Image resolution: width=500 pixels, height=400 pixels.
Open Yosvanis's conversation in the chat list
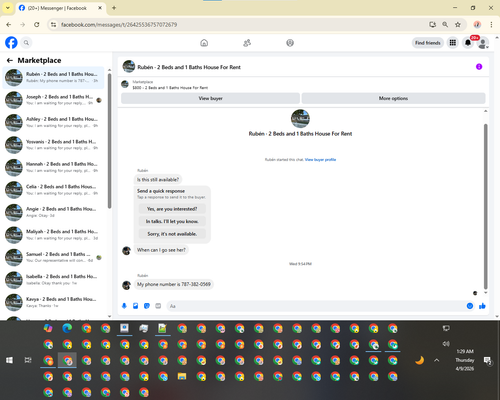[53, 145]
